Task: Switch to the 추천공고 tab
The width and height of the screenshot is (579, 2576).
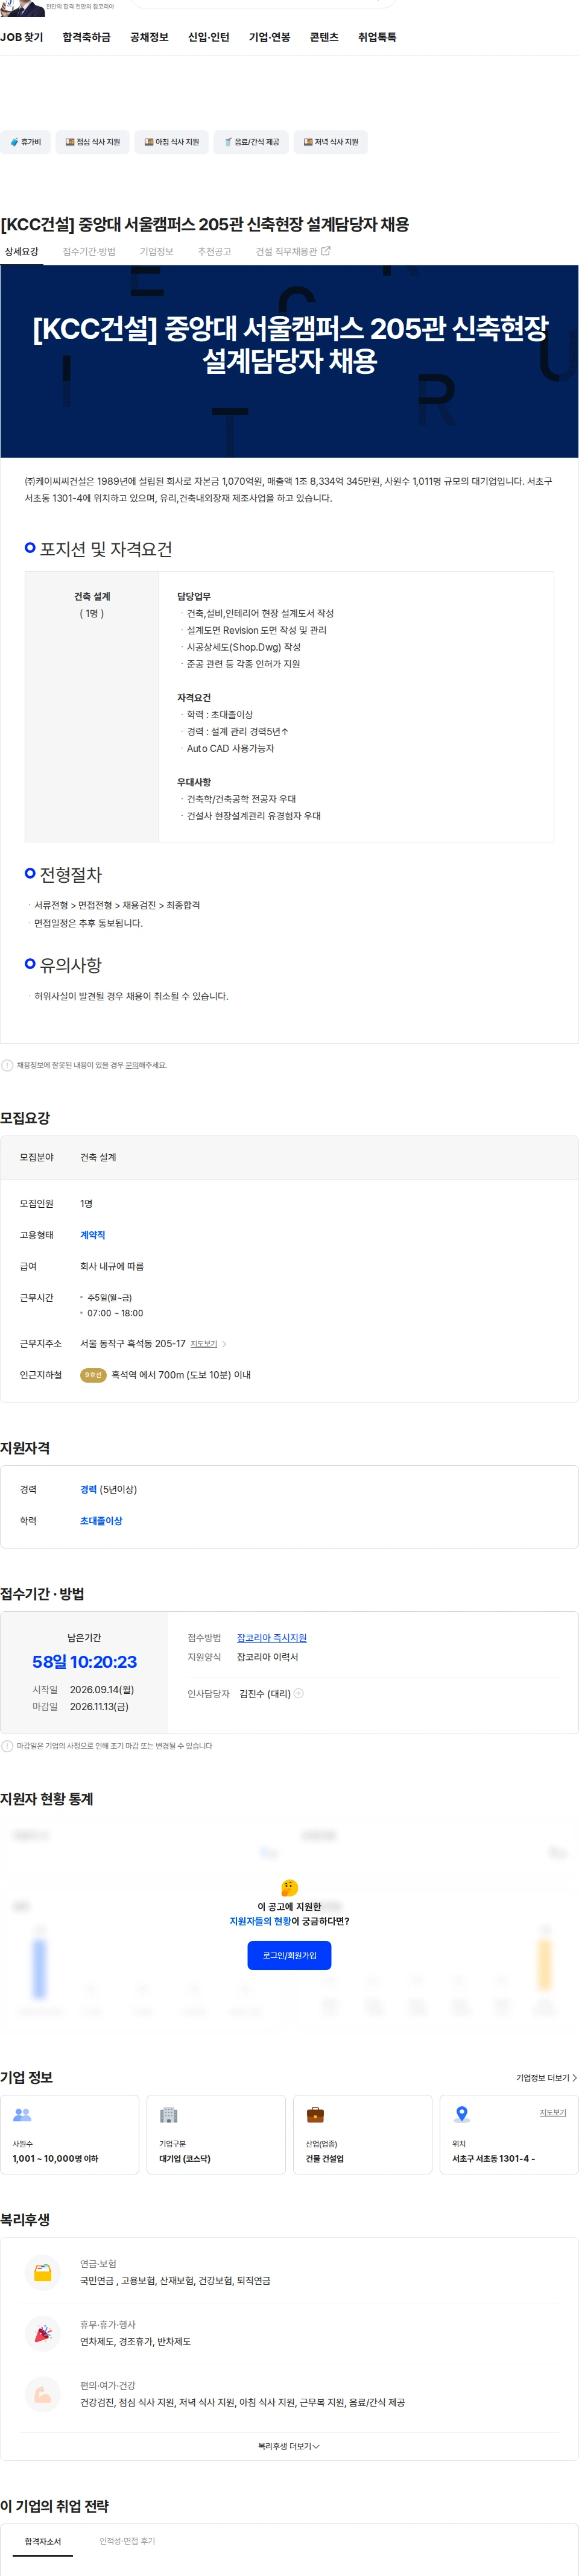Action: (x=214, y=251)
